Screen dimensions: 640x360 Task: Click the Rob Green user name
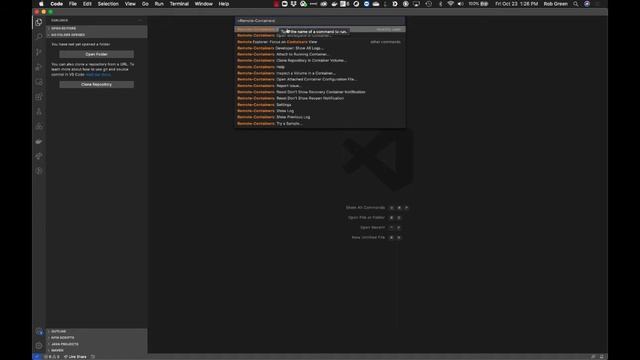556,4
